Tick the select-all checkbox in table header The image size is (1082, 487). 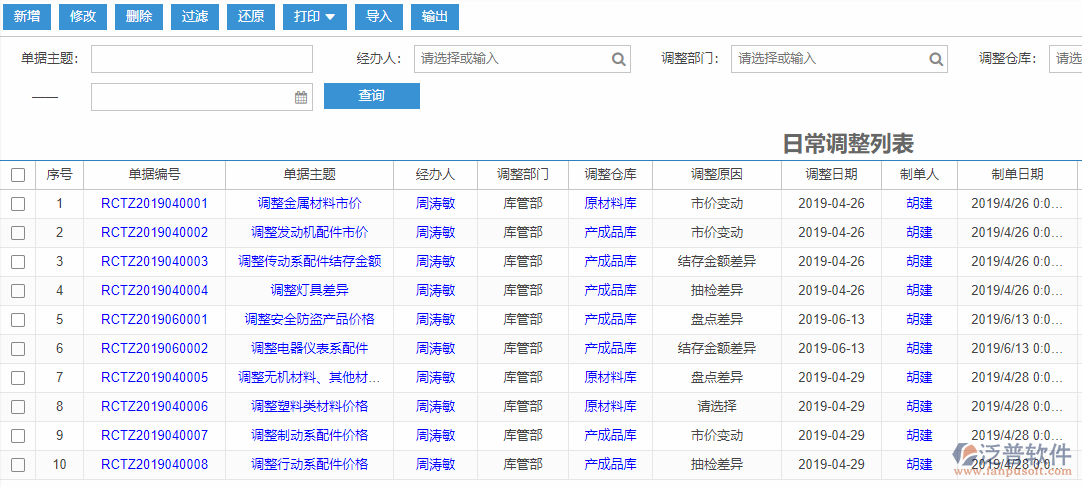tap(18, 175)
